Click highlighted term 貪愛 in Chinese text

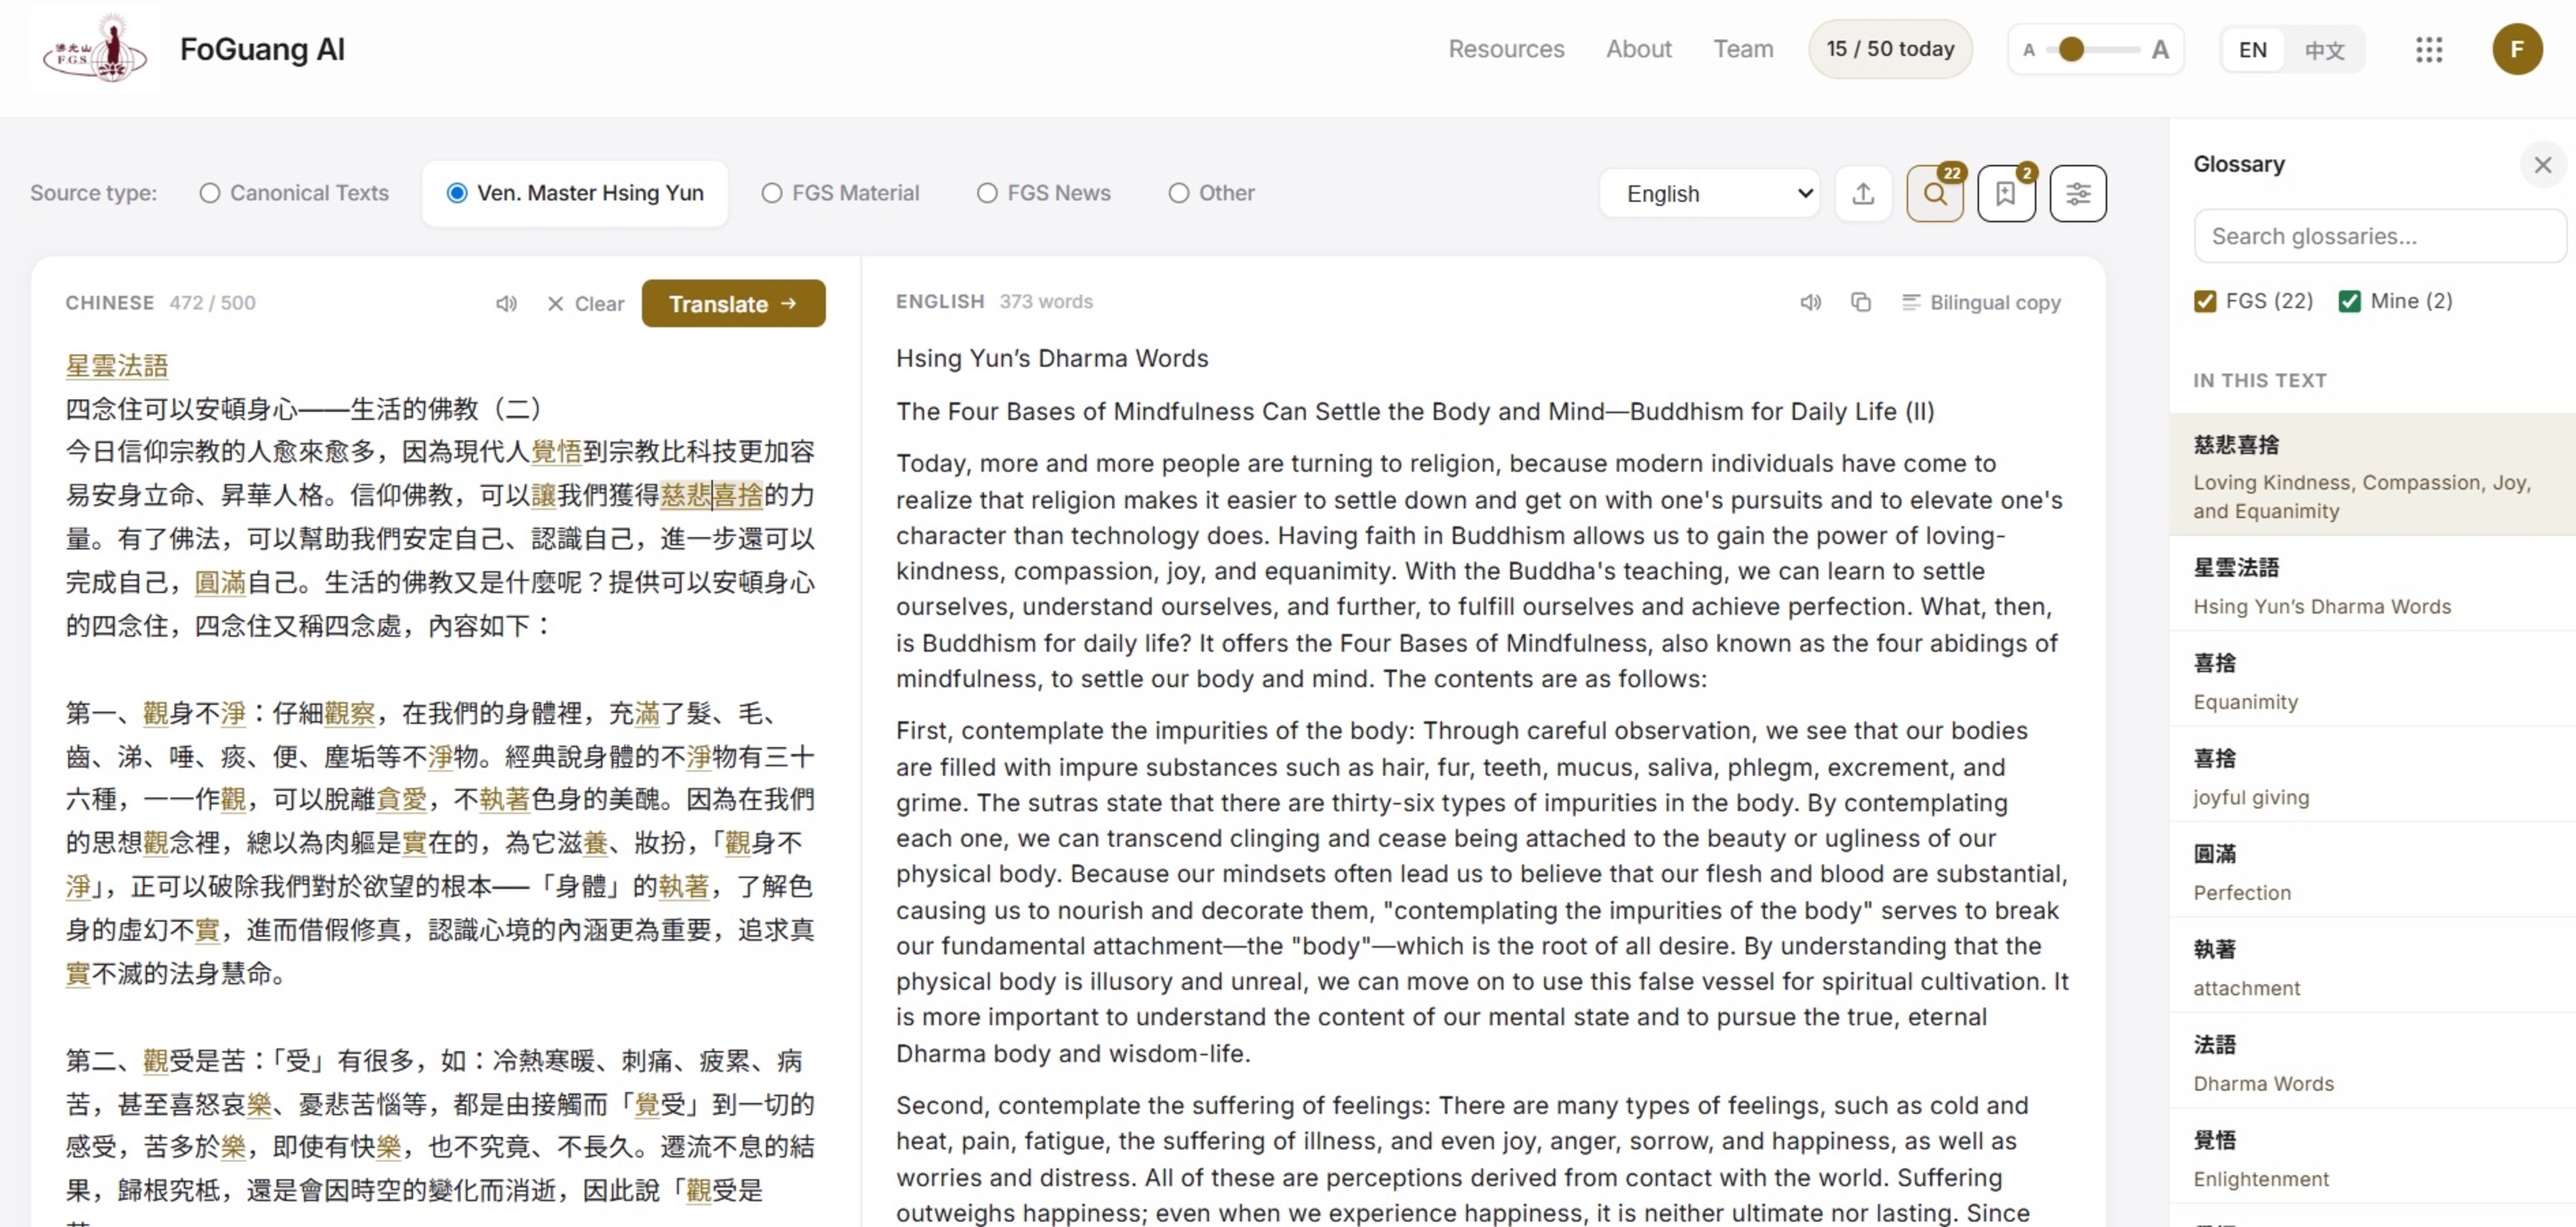pyautogui.click(x=402, y=799)
